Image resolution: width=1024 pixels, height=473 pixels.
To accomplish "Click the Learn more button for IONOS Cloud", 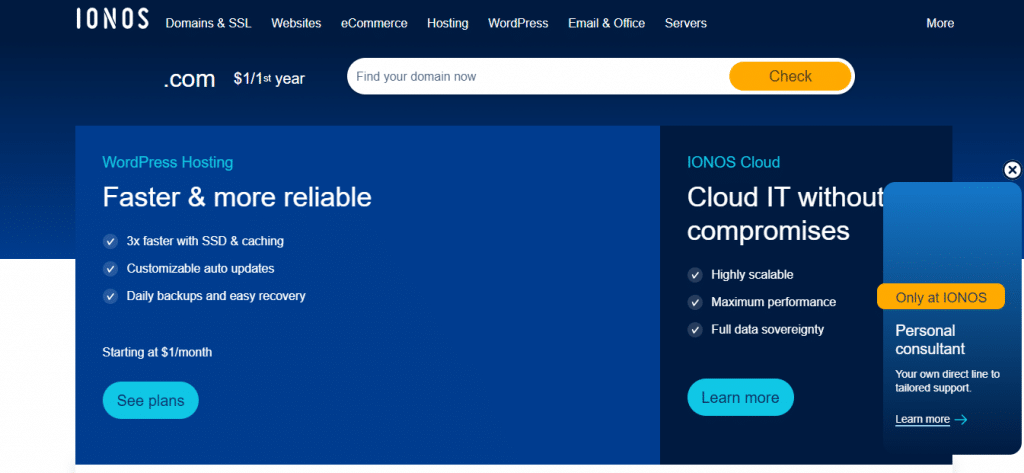I will tap(741, 397).
